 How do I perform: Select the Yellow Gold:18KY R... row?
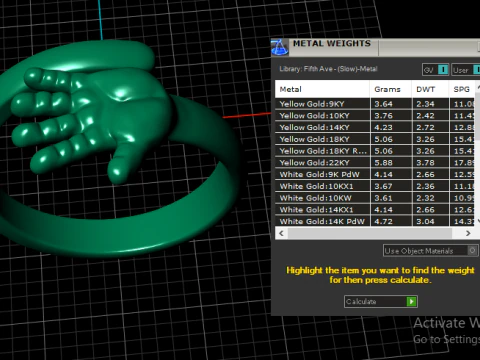[x=374, y=151]
